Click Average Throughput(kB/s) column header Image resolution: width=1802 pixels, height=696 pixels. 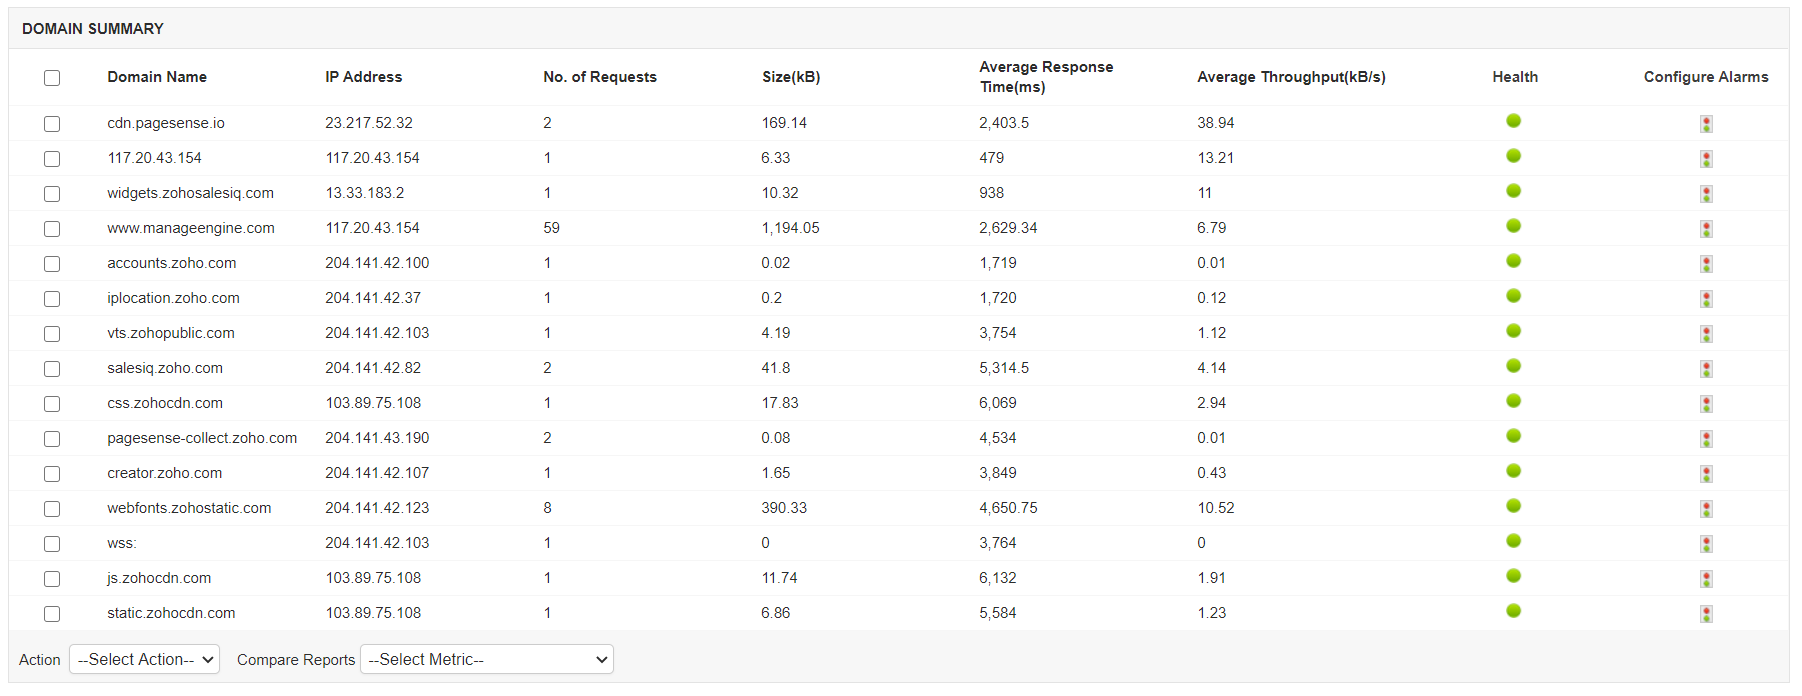(1291, 77)
